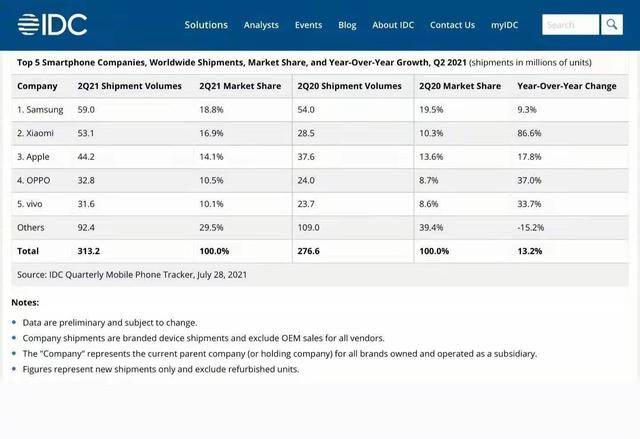
Task: Click the IDC logo
Action: (52, 24)
